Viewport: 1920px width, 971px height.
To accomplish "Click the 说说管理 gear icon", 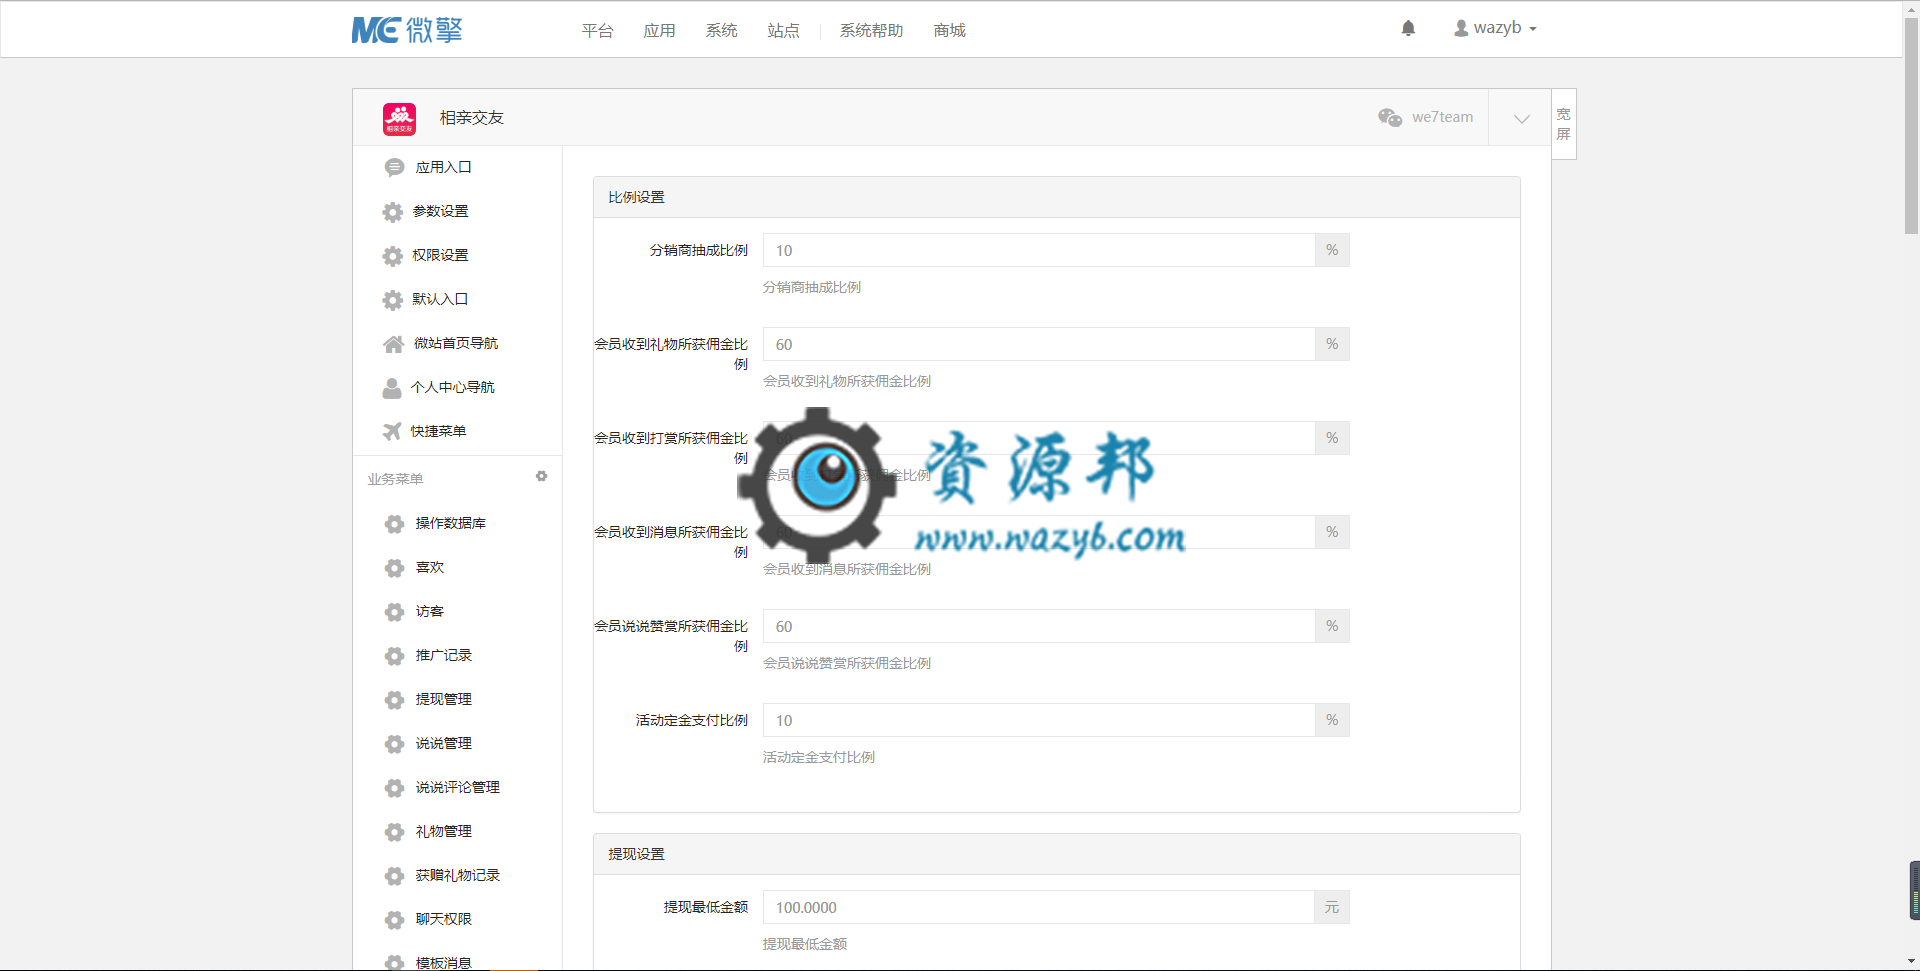I will pos(394,744).
